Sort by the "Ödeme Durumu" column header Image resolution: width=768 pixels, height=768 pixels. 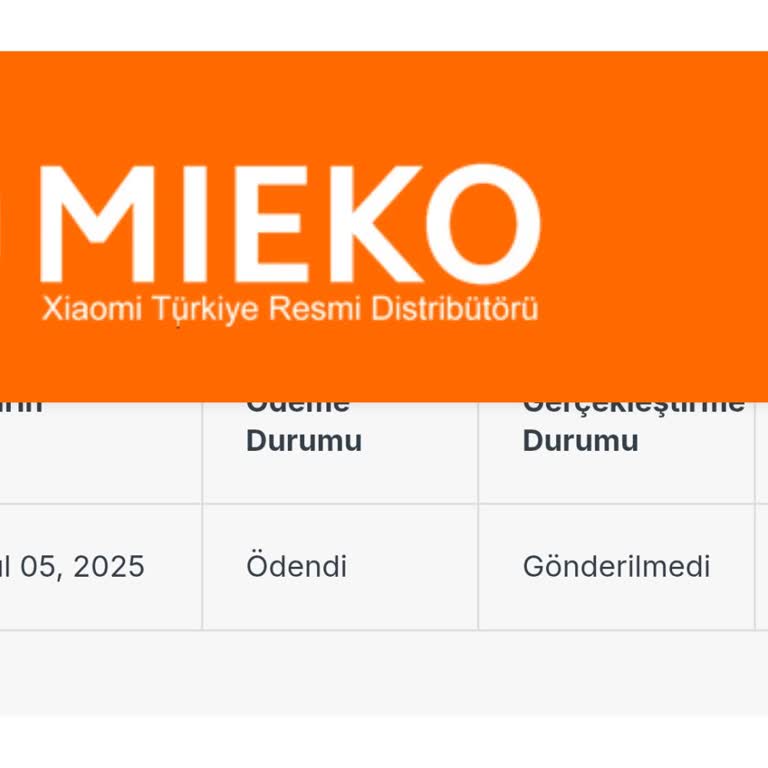click(303, 440)
